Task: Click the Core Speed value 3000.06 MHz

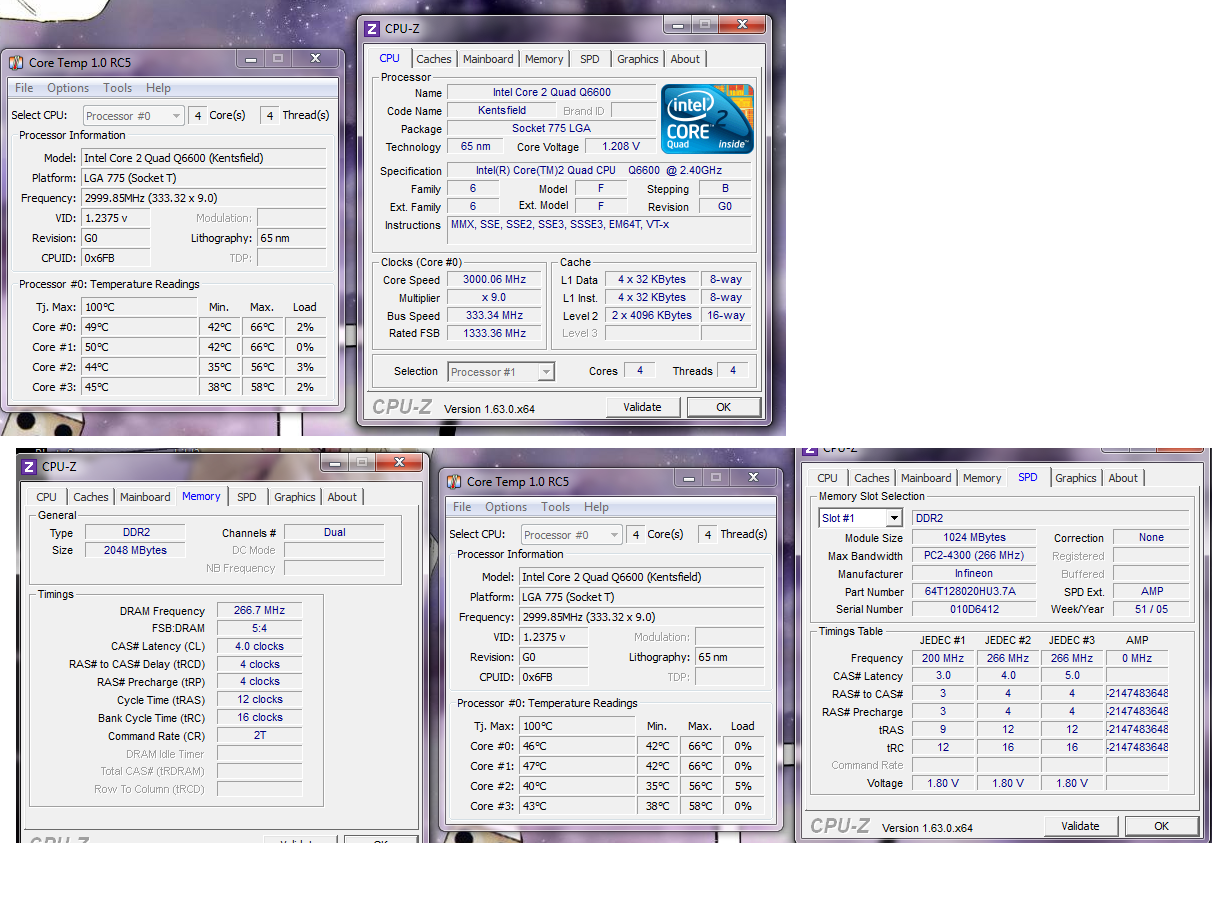Action: coord(494,280)
